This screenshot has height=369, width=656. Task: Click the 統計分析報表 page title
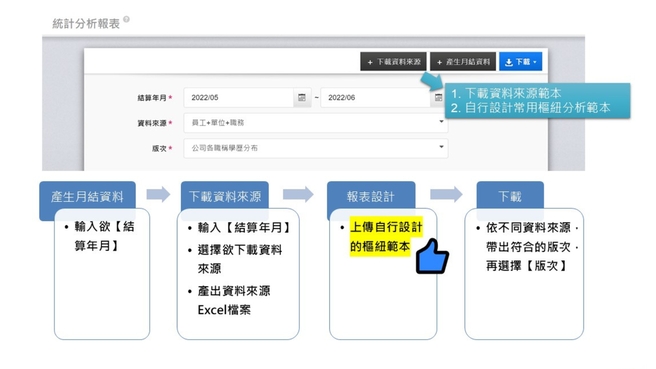click(86, 24)
